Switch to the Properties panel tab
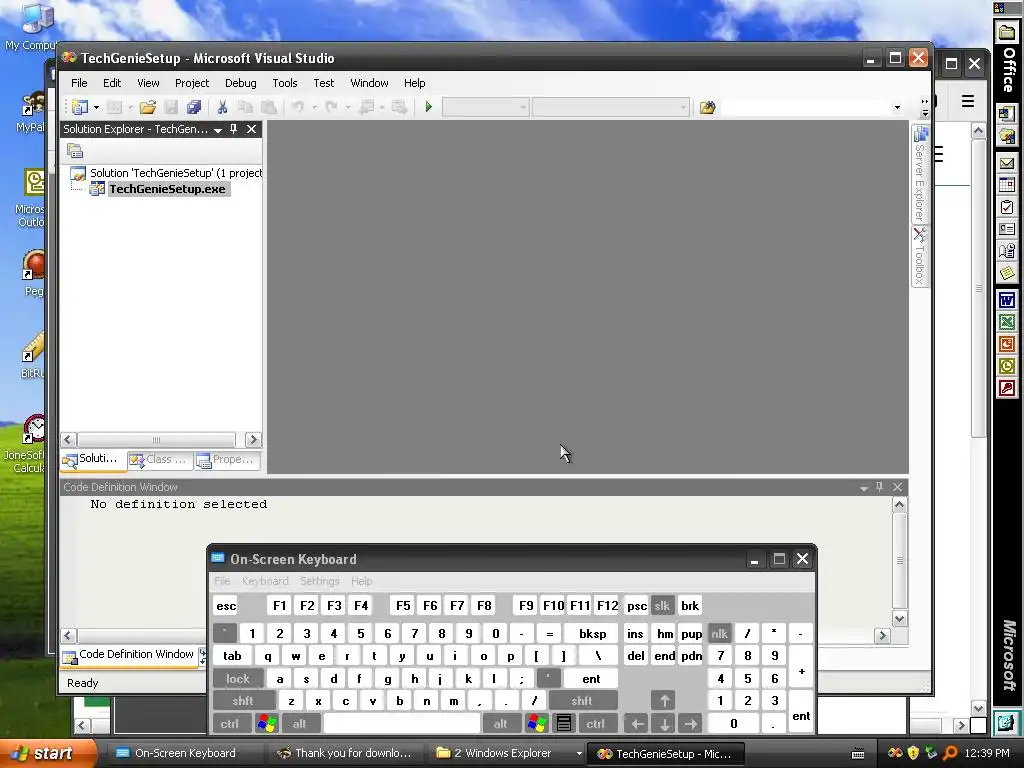The width and height of the screenshot is (1024, 768). click(x=226, y=460)
